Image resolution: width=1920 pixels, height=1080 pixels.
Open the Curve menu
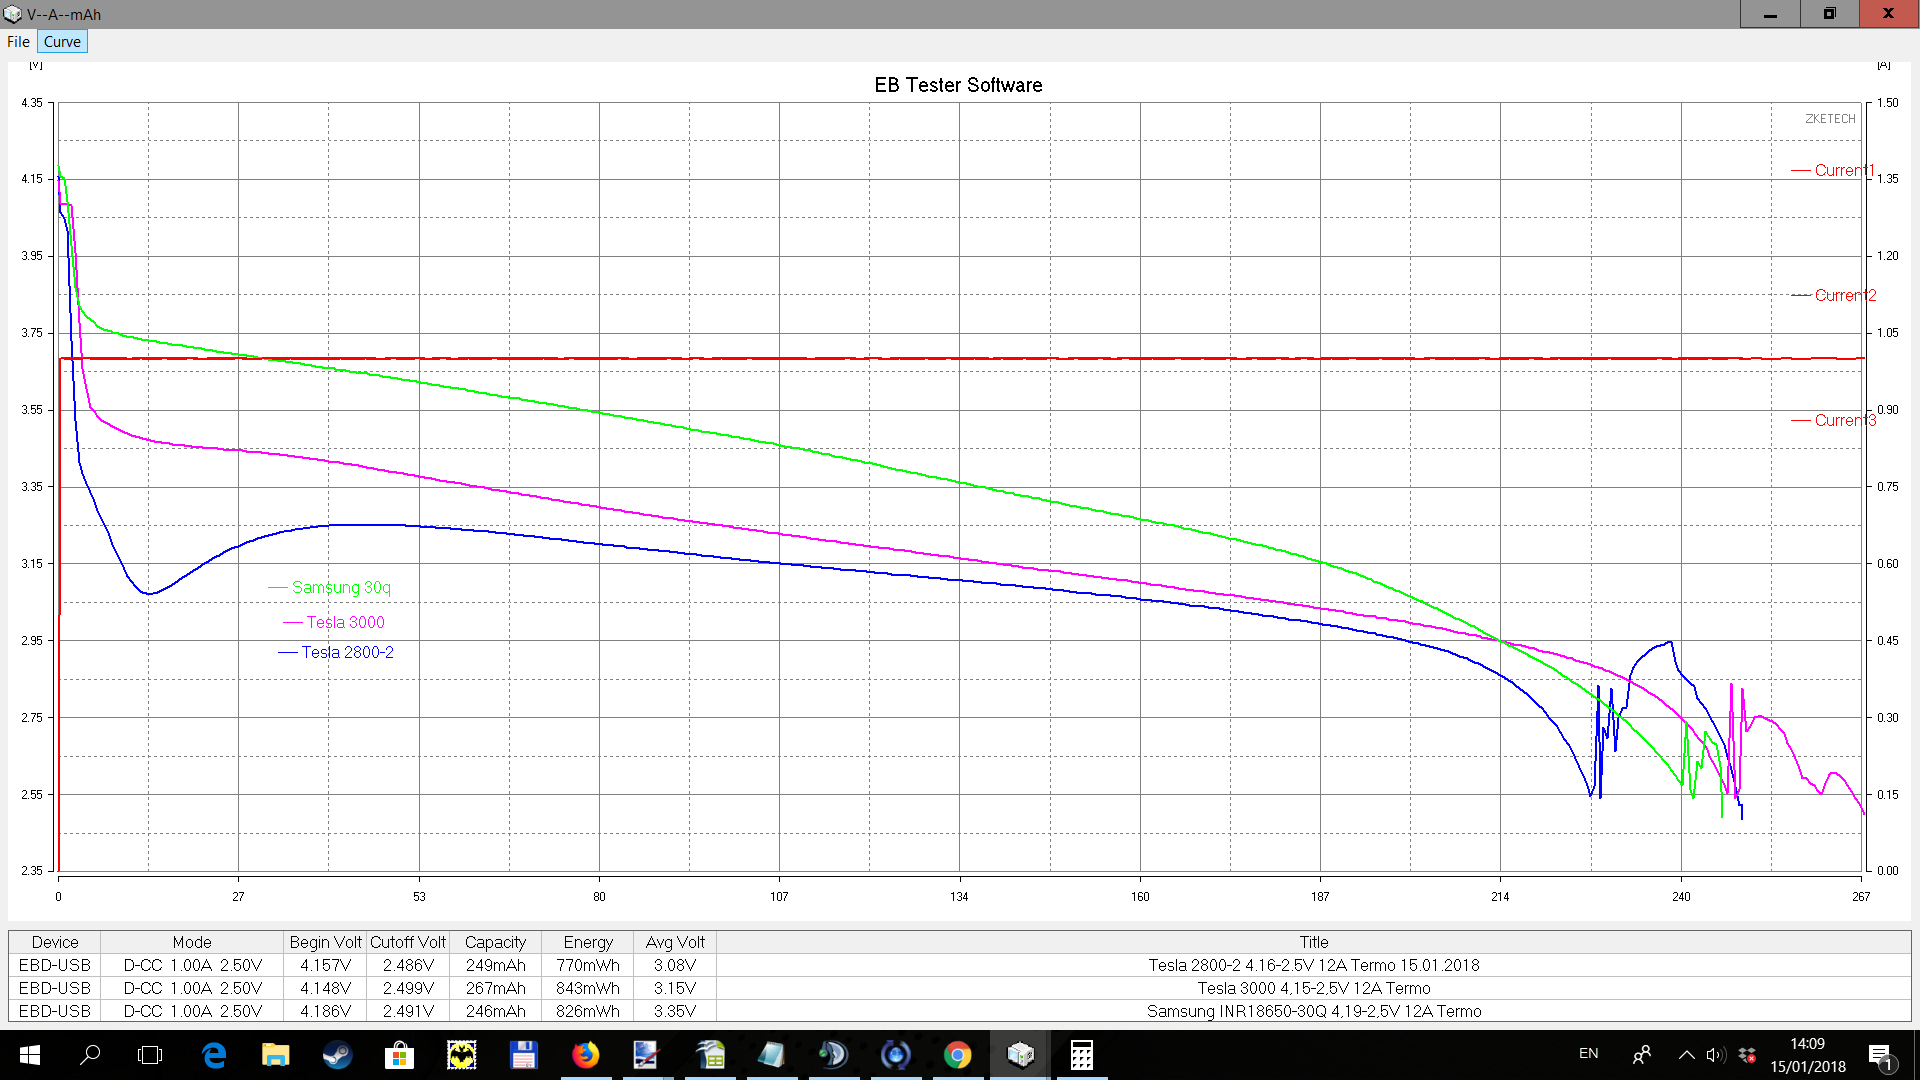tap(62, 42)
